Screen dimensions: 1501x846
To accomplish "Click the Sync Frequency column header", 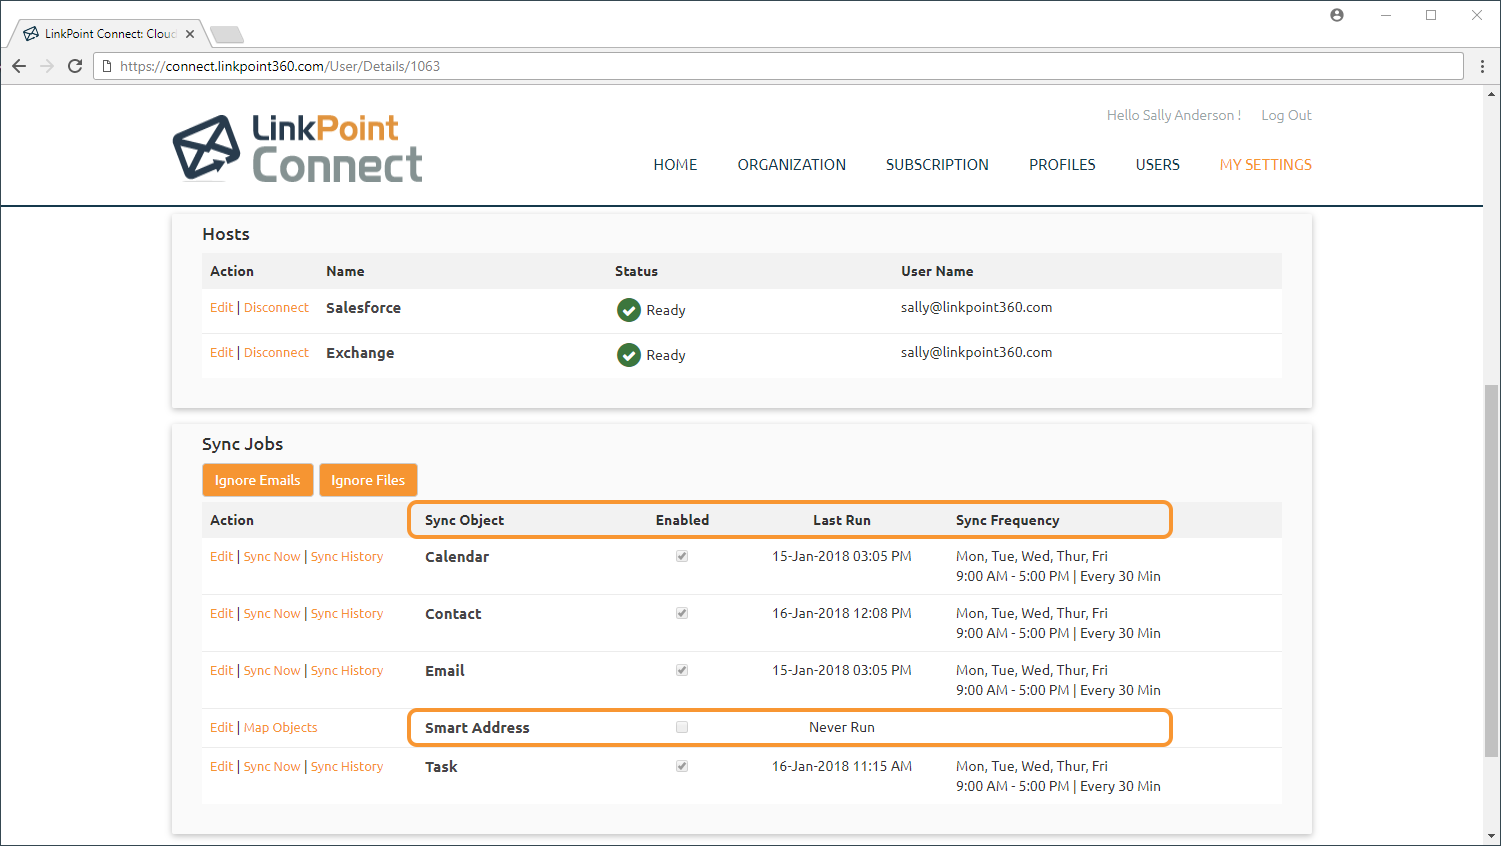I will (1008, 521).
